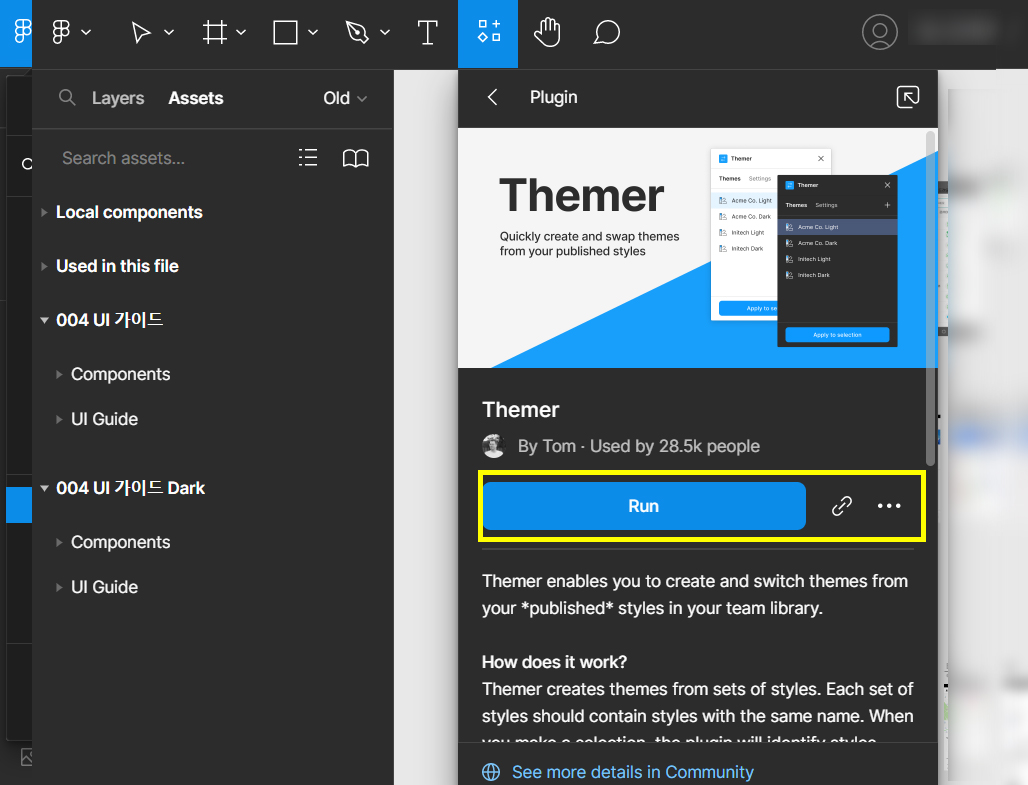Open the plugin more options menu

(889, 506)
